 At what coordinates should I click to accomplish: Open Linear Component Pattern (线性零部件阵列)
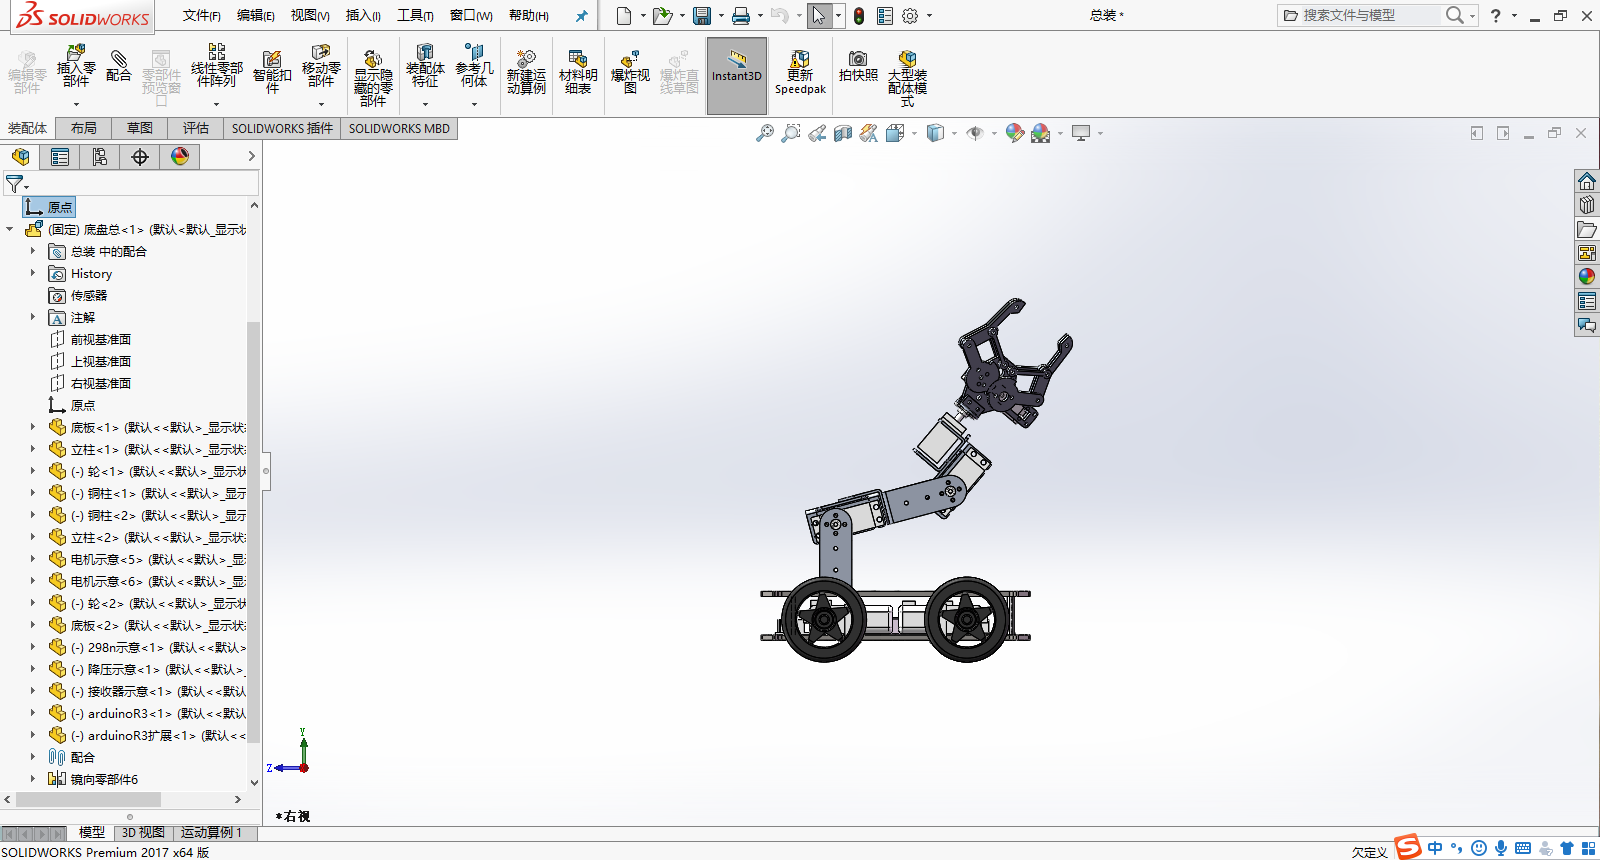click(217, 67)
